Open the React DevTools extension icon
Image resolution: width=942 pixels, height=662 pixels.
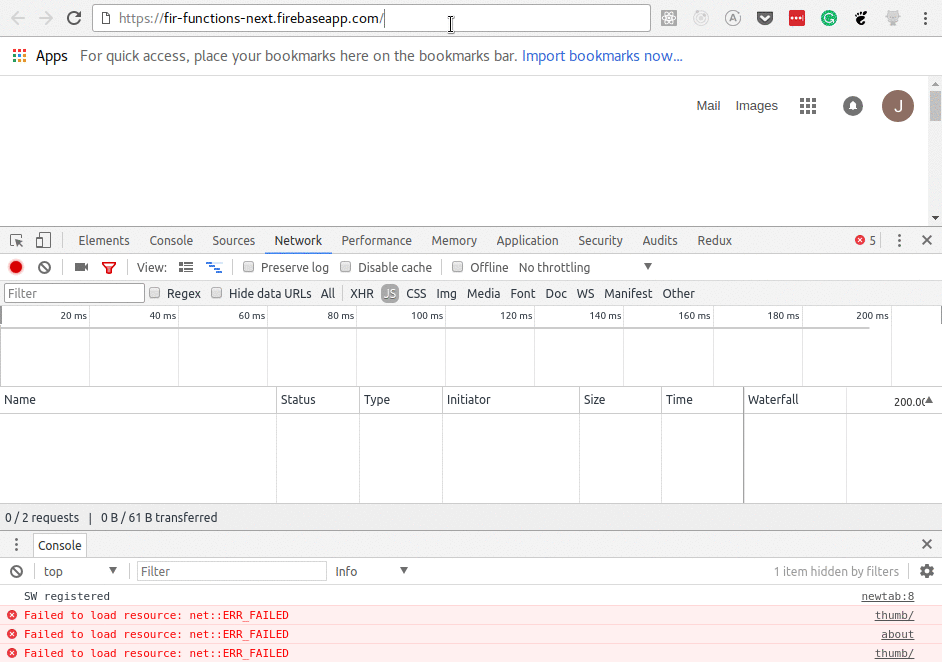(669, 18)
